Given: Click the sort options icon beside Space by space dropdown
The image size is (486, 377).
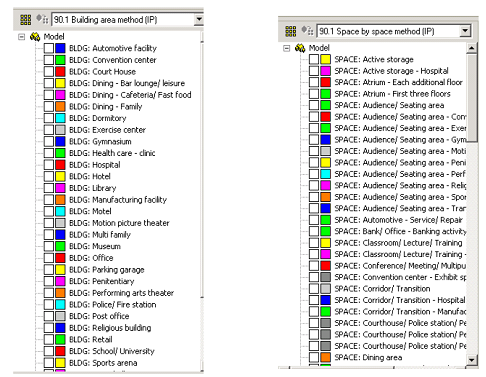Looking at the screenshot, I should 307,31.
